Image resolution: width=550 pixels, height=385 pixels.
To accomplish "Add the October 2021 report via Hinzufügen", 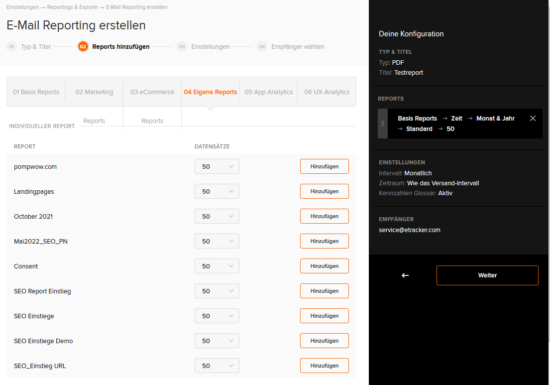I will tap(324, 216).
